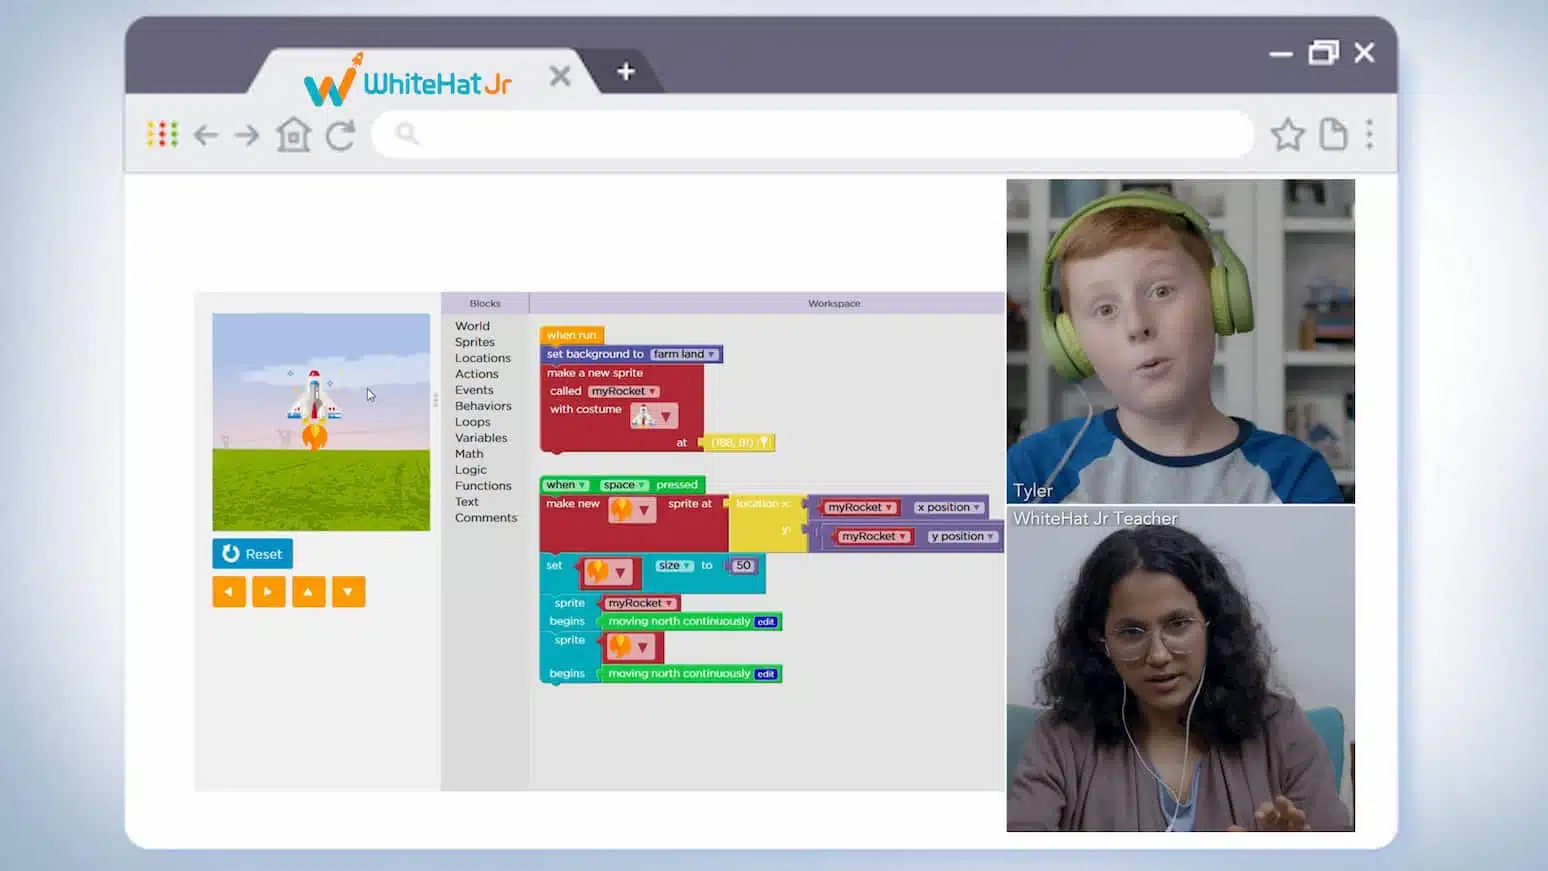Click edit next to moving north continuously
Viewport: 1548px width, 871px height.
pos(766,621)
